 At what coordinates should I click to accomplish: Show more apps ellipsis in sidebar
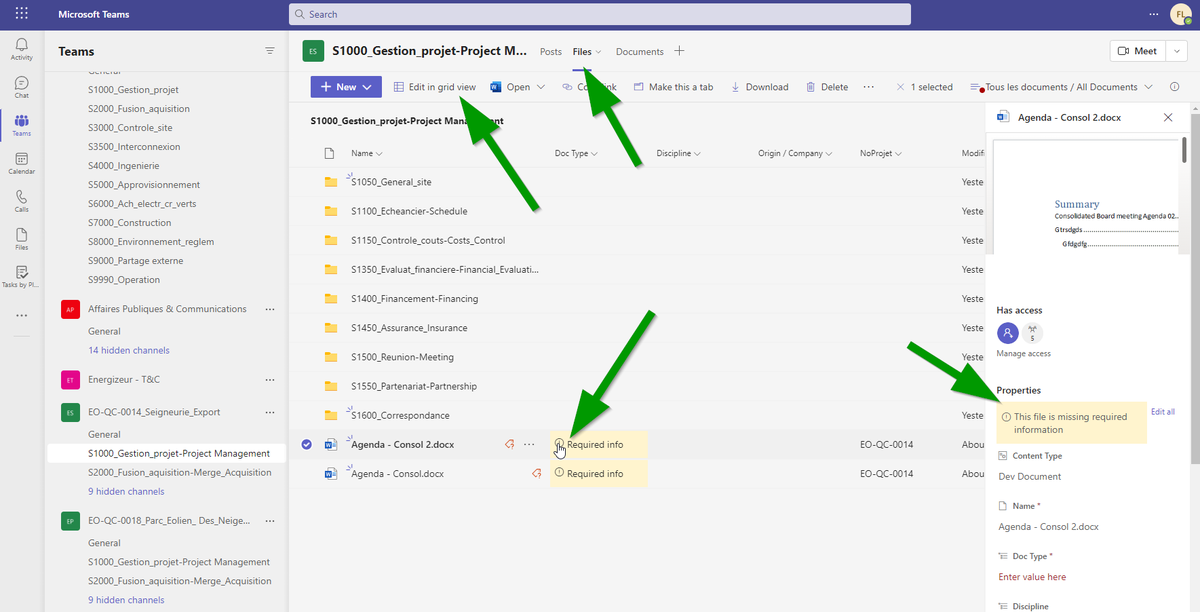(x=22, y=316)
